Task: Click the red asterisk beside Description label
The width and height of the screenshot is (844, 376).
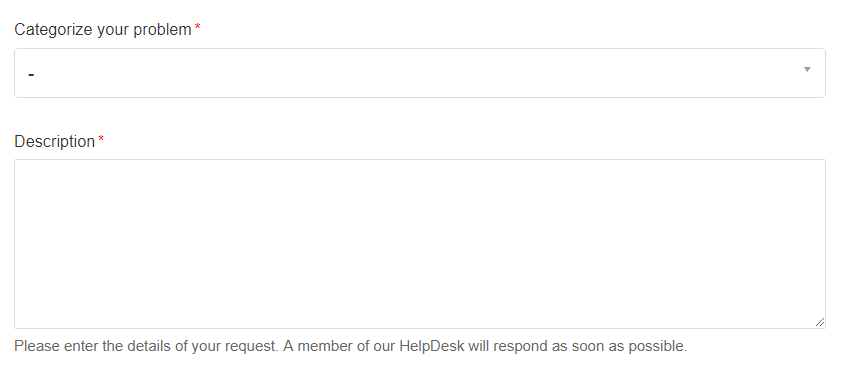Action: pyautogui.click(x=101, y=139)
